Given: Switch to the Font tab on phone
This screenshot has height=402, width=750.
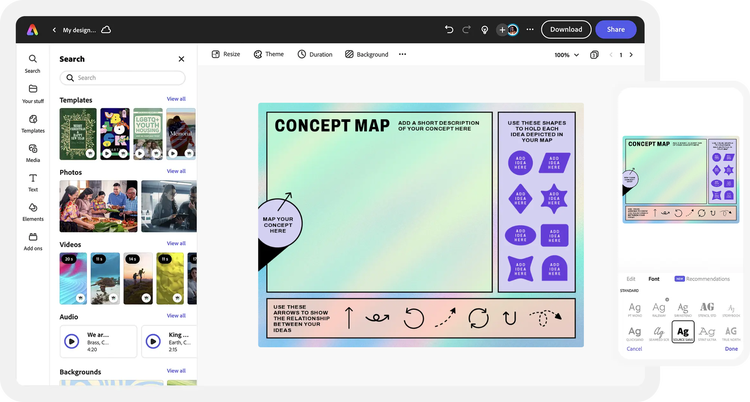Looking at the screenshot, I should [x=653, y=279].
